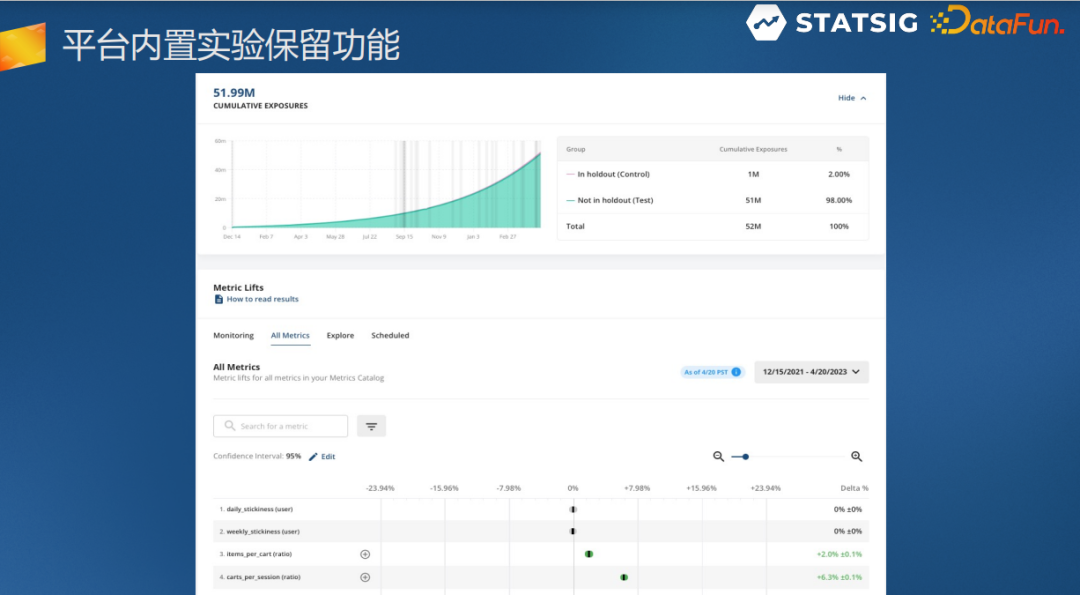
Task: Click the zoom out magnifier icon
Action: [718, 456]
